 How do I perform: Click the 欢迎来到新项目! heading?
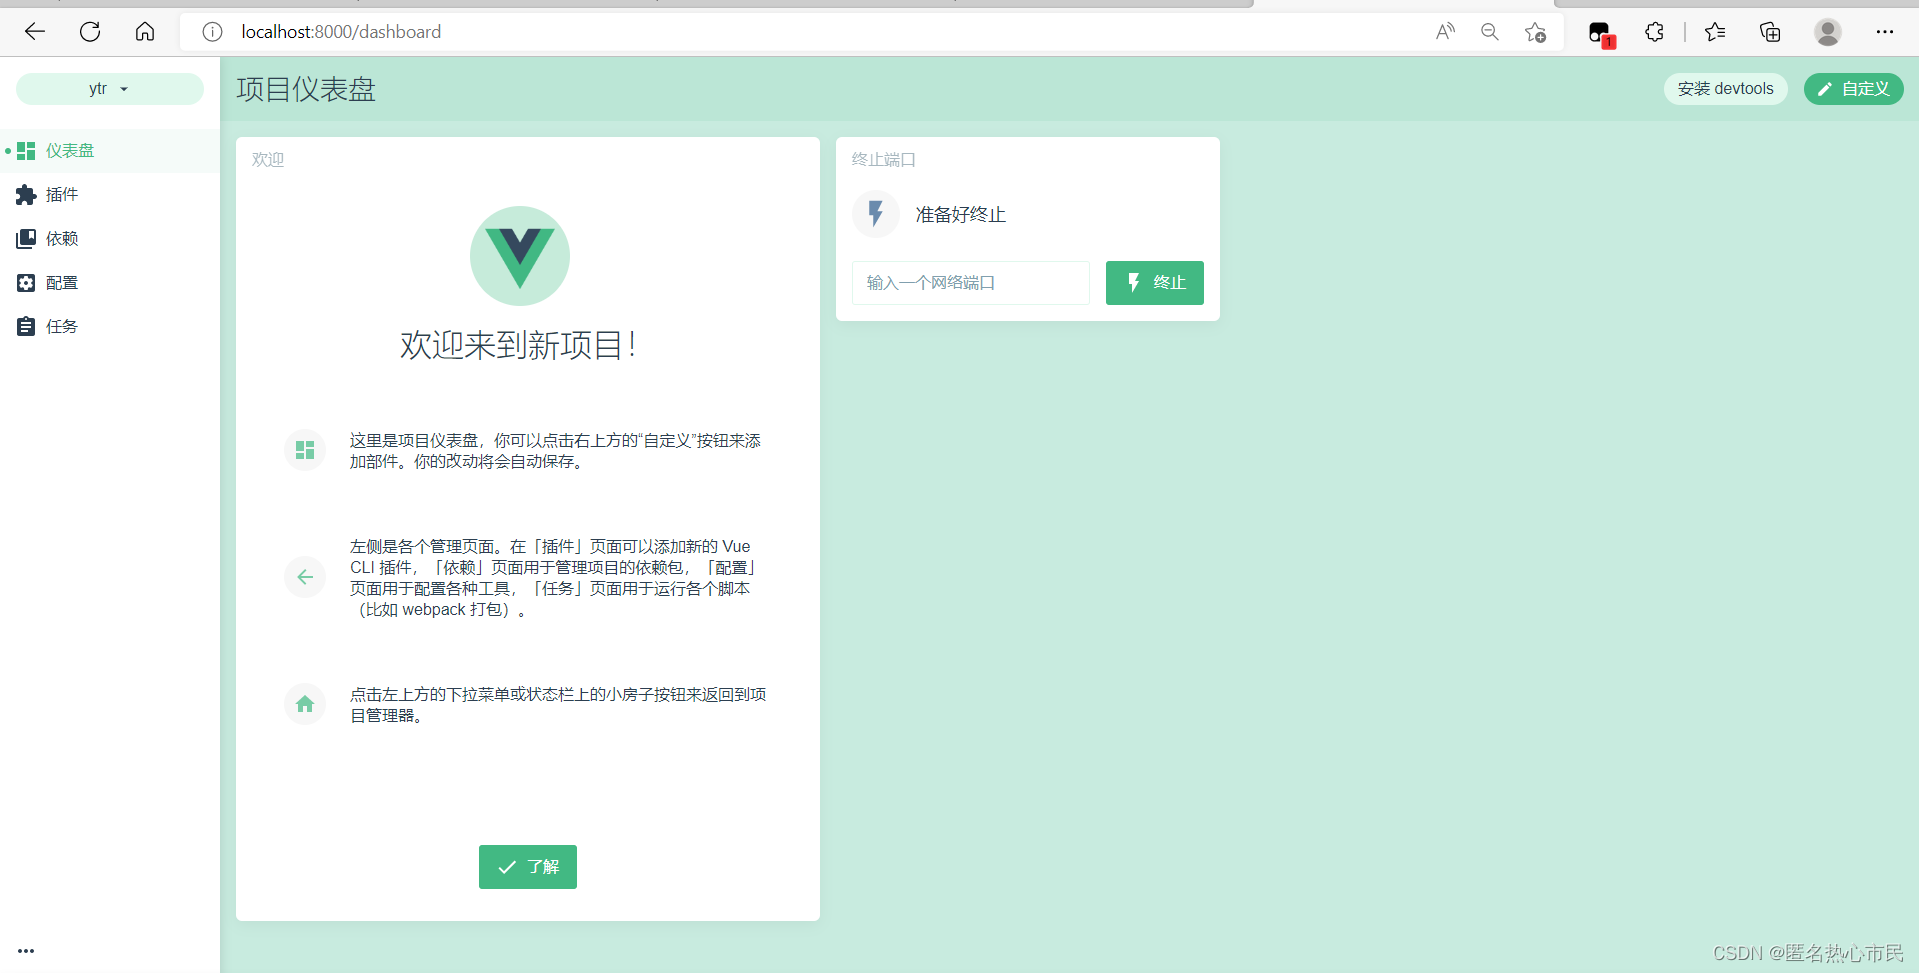coord(519,345)
